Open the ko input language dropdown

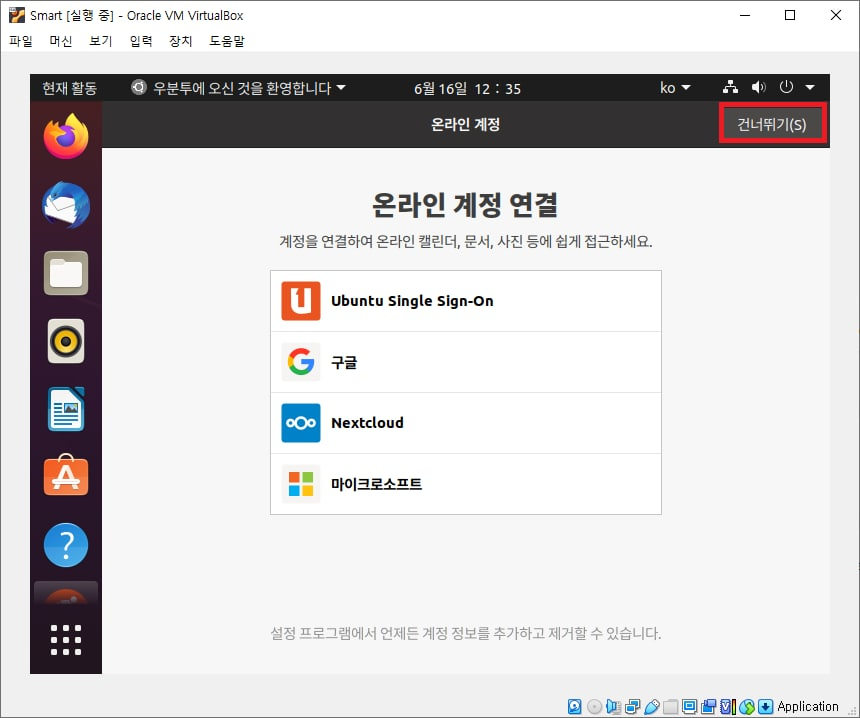(675, 88)
